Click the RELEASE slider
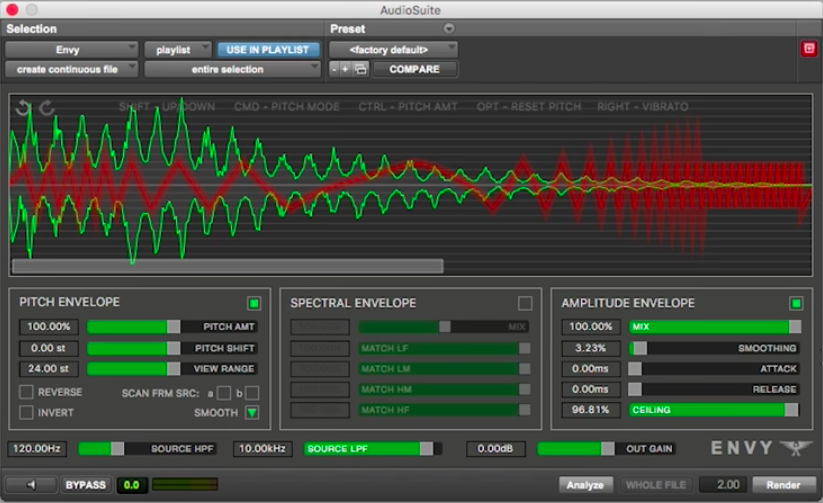 [x=715, y=389]
